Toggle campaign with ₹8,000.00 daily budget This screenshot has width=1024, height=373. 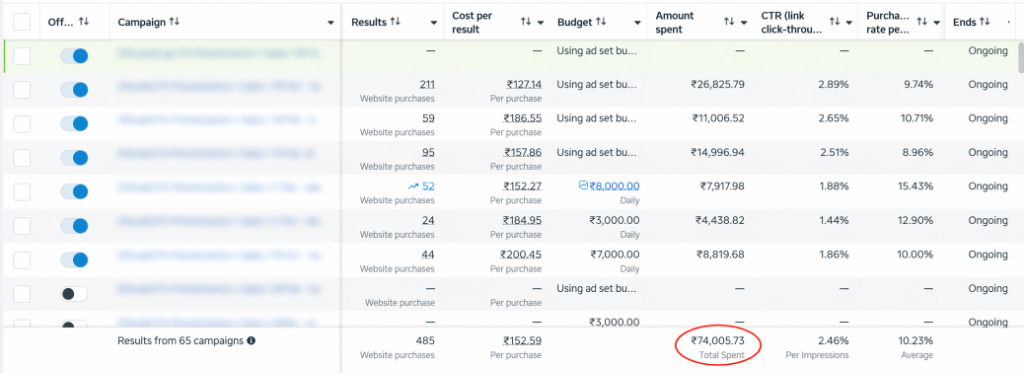[74, 191]
